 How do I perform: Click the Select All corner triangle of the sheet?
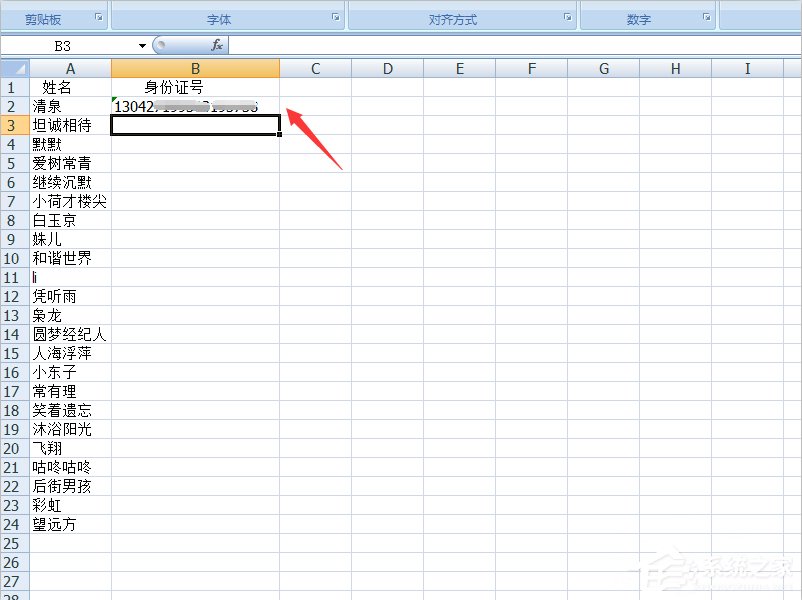[14, 68]
